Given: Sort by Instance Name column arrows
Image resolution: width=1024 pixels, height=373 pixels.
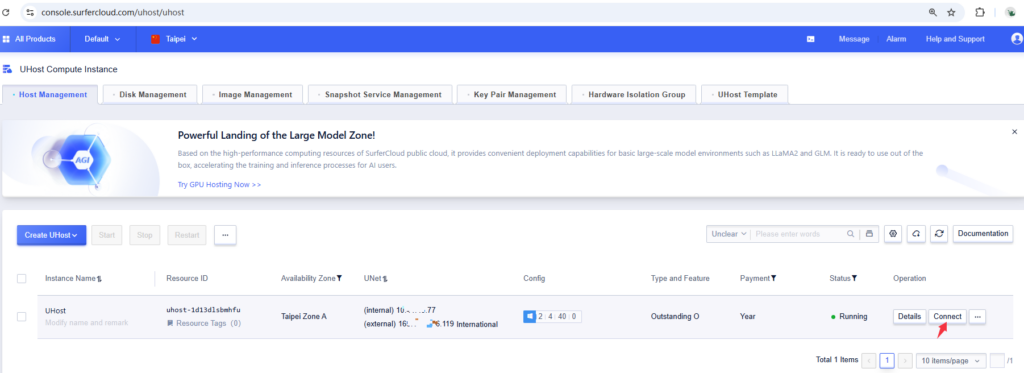Looking at the screenshot, I should pyautogui.click(x=99, y=279).
